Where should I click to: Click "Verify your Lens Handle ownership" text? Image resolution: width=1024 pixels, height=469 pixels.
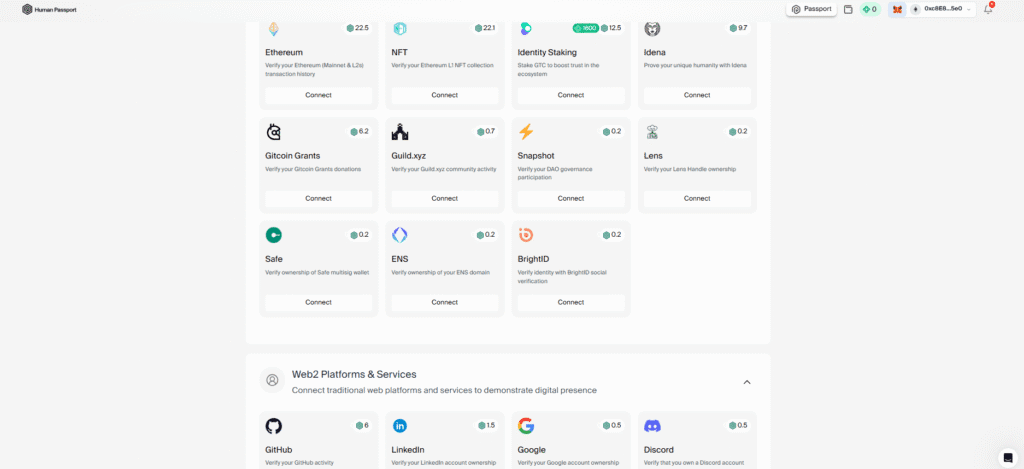tap(690, 169)
